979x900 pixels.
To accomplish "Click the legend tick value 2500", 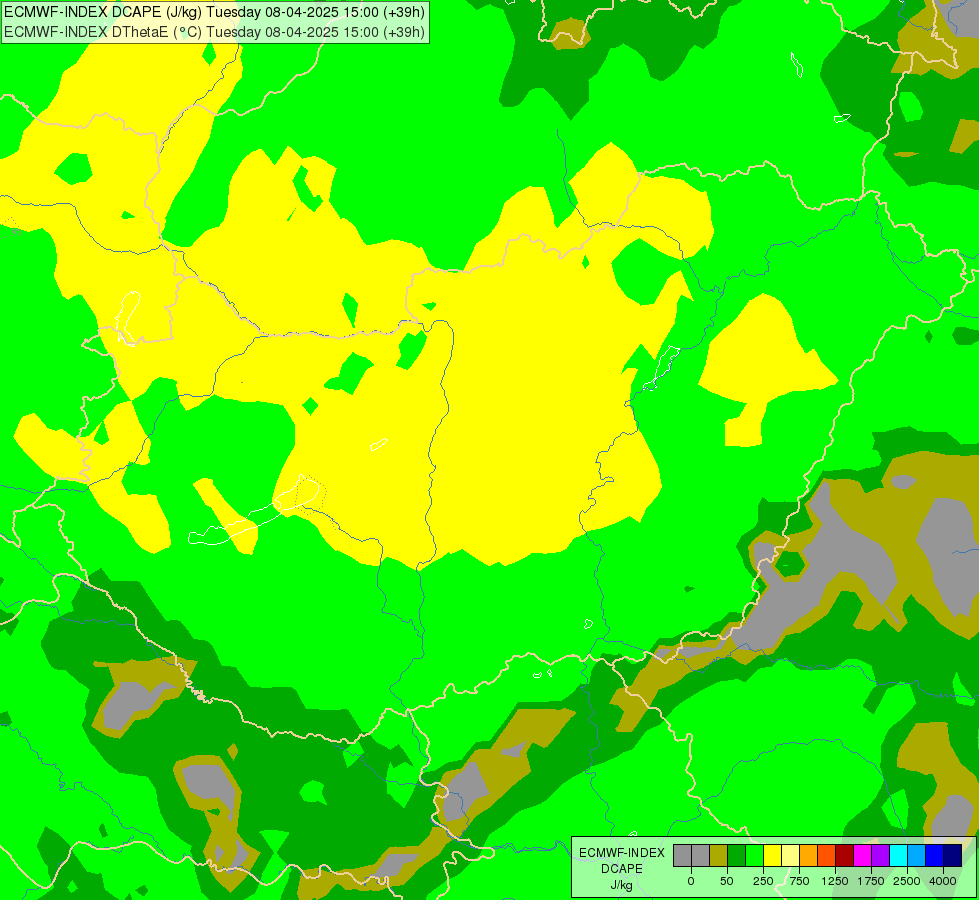I will point(907,881).
